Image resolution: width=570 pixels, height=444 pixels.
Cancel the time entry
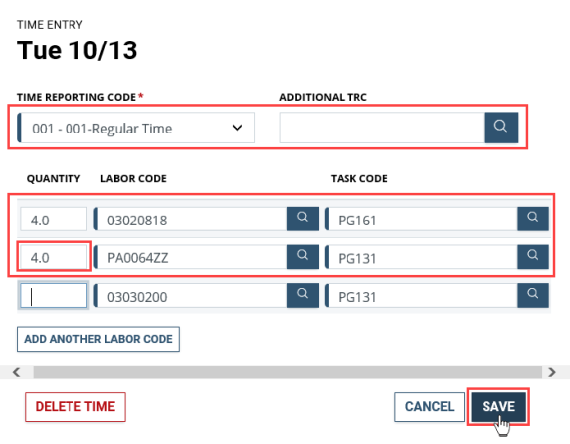[x=429, y=407]
